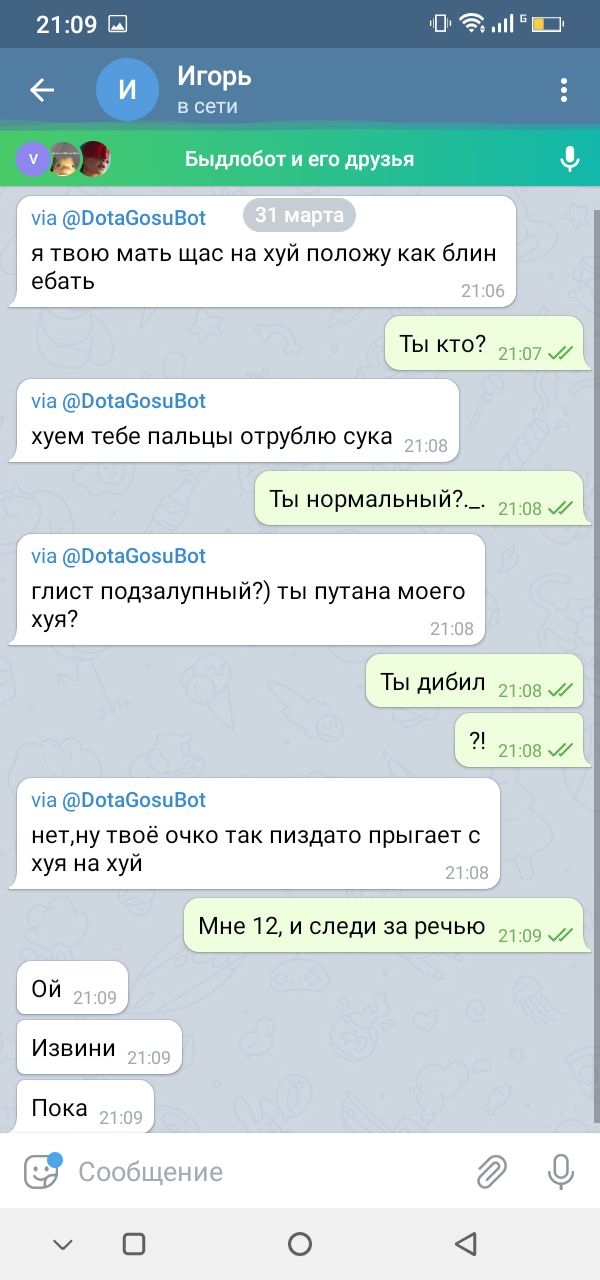The image size is (600, 1280).
Task: Open the three-dot options menu
Action: 564,90
